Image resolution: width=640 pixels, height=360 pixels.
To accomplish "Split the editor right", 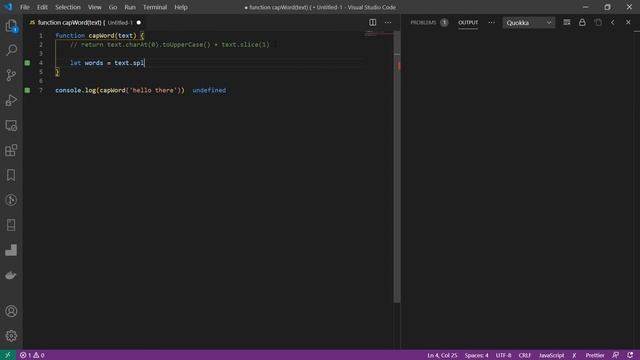I will click(373, 22).
